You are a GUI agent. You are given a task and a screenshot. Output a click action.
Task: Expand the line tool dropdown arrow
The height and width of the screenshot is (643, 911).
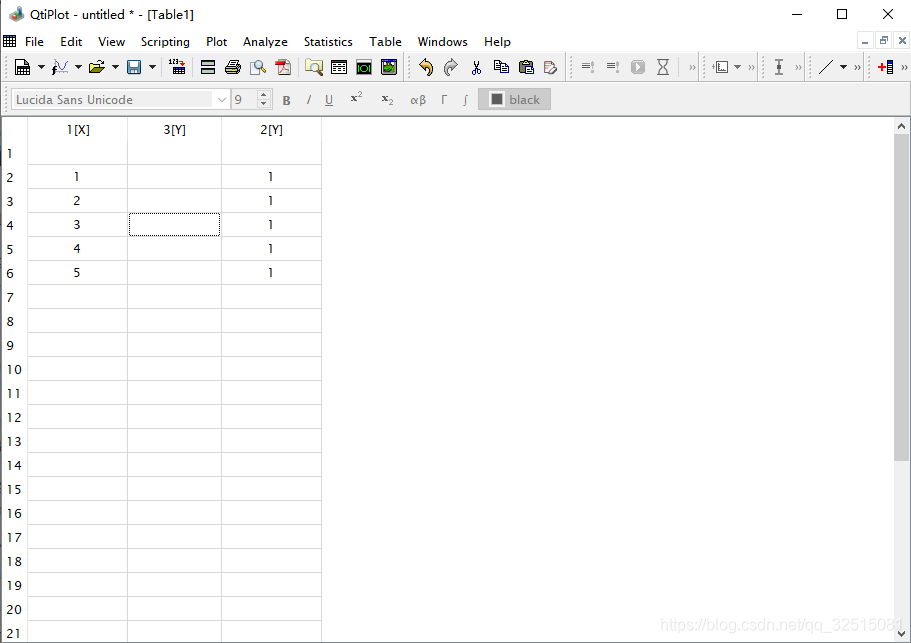(843, 67)
